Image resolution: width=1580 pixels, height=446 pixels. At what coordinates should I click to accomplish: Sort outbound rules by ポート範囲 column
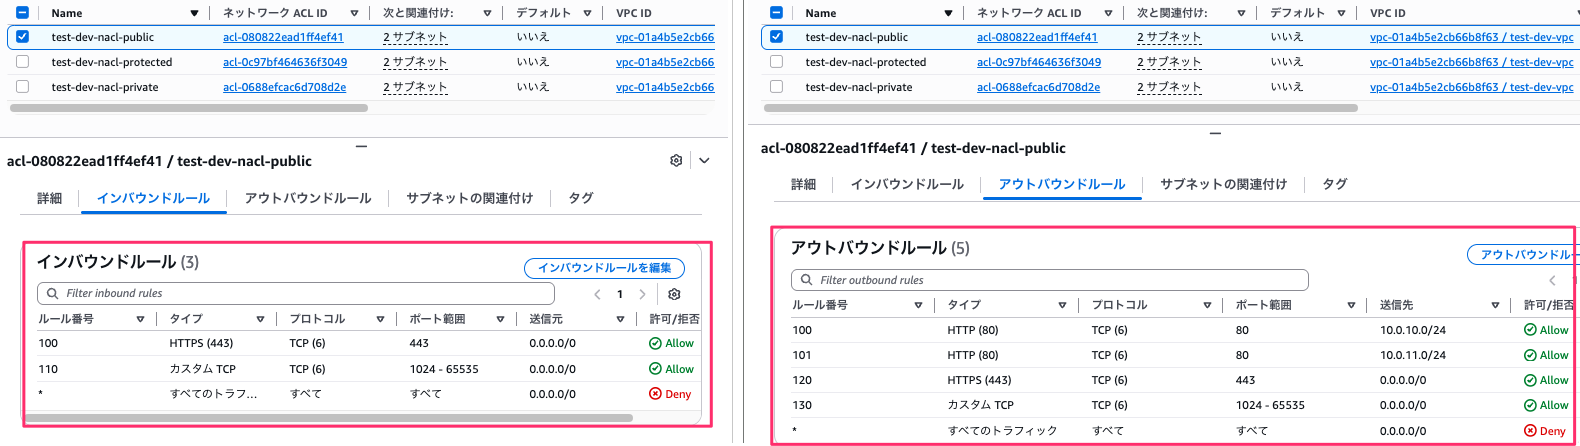[x=1351, y=305]
